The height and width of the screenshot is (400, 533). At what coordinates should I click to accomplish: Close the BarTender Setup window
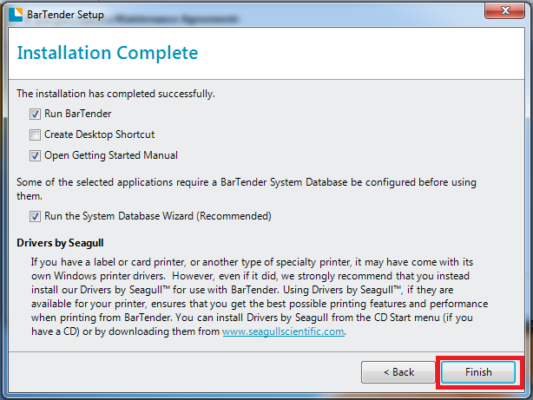tap(504, 10)
